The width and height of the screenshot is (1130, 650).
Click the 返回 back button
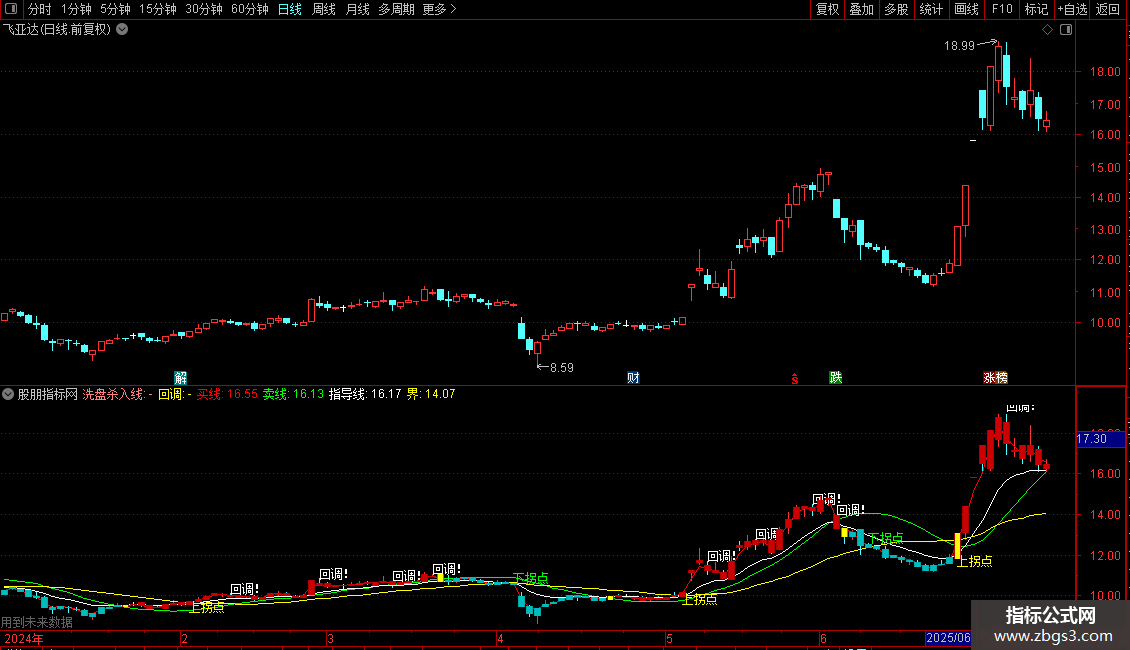(1108, 9)
